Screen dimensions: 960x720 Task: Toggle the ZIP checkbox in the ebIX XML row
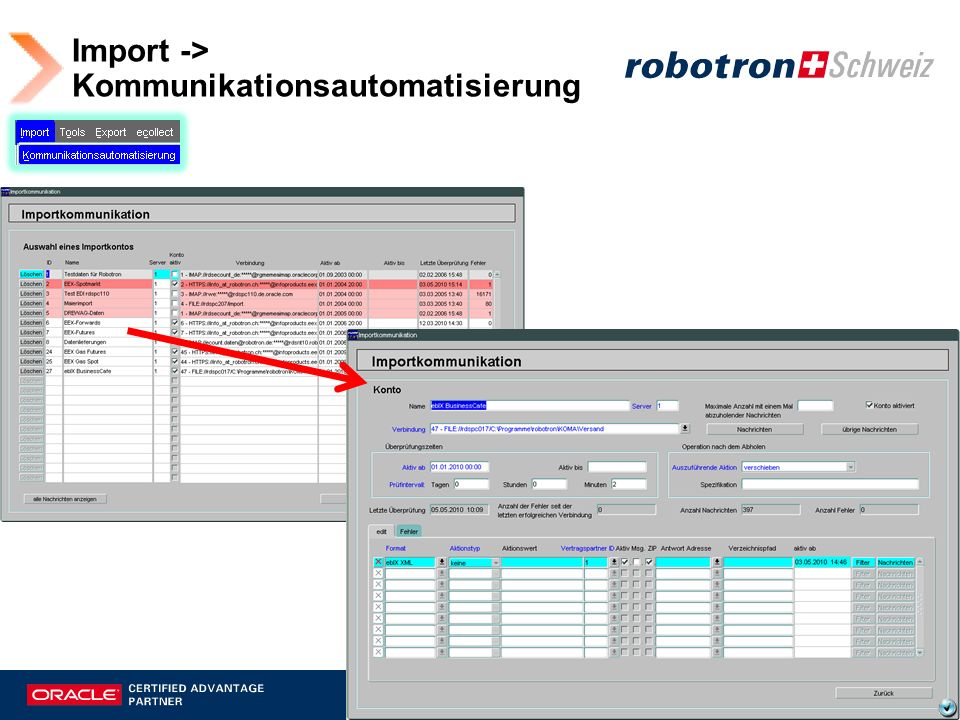(x=649, y=562)
